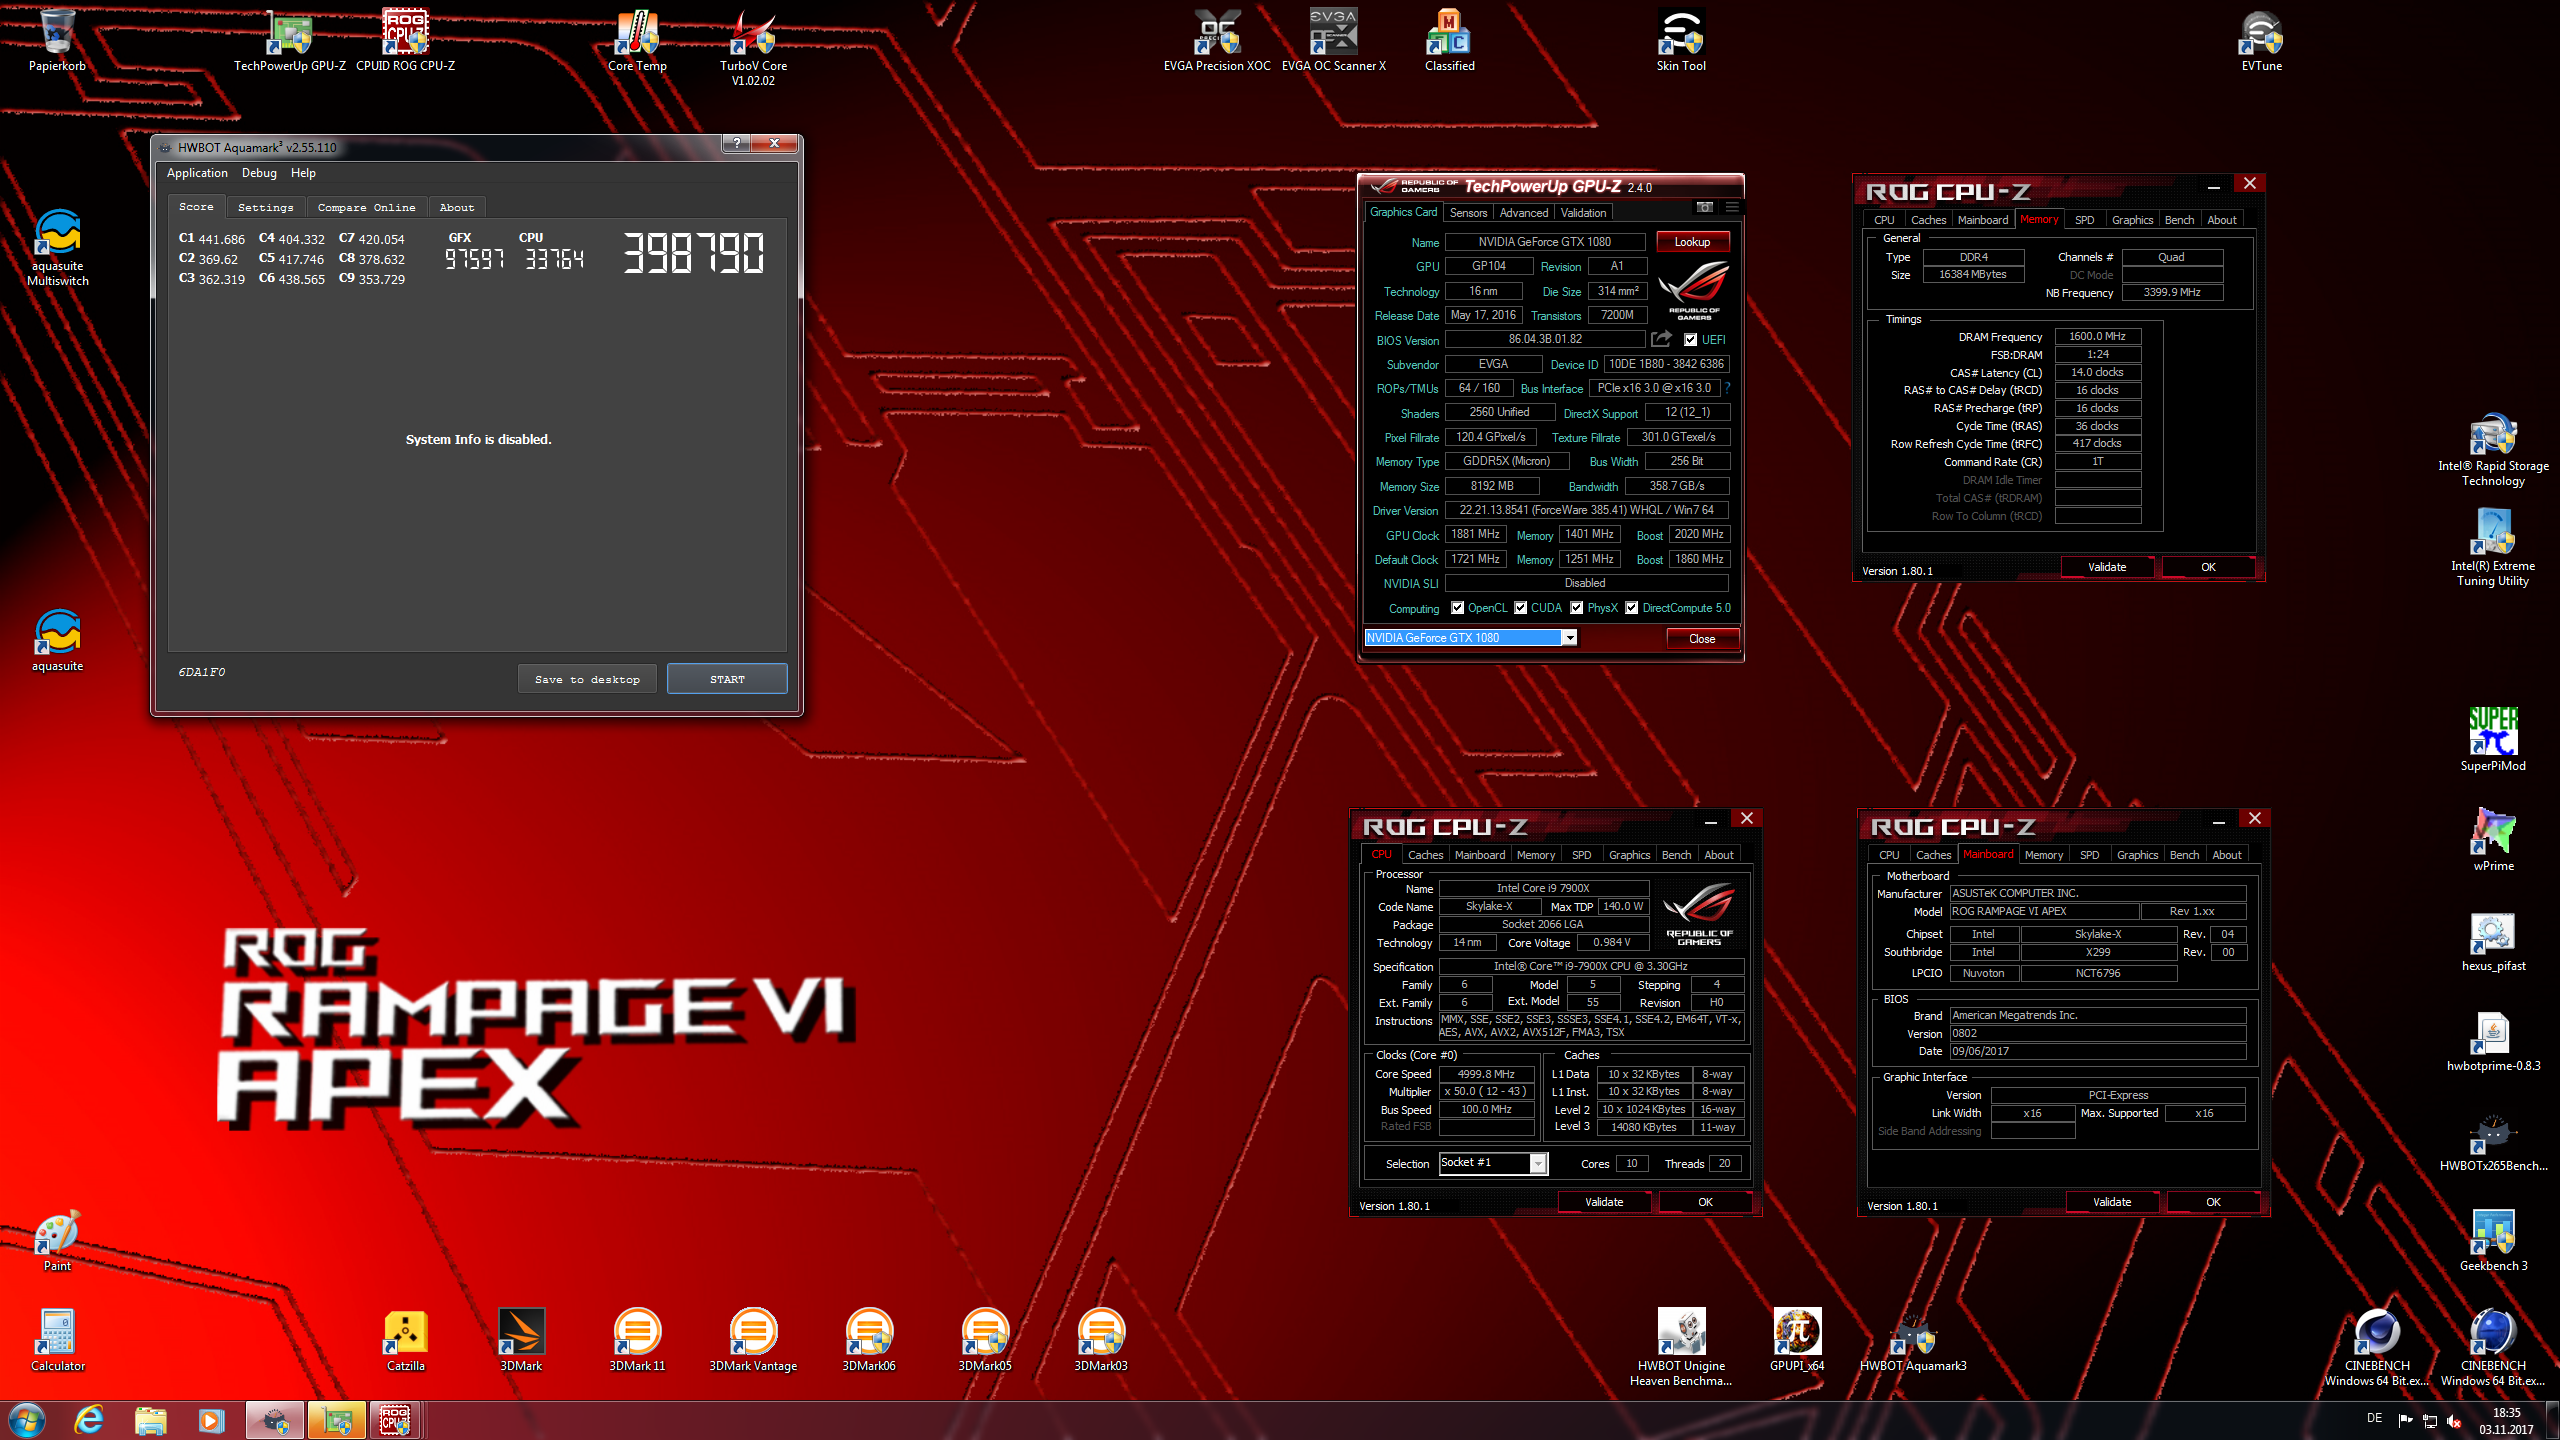Launch the EVTune desktop shortcut

(x=2261, y=41)
